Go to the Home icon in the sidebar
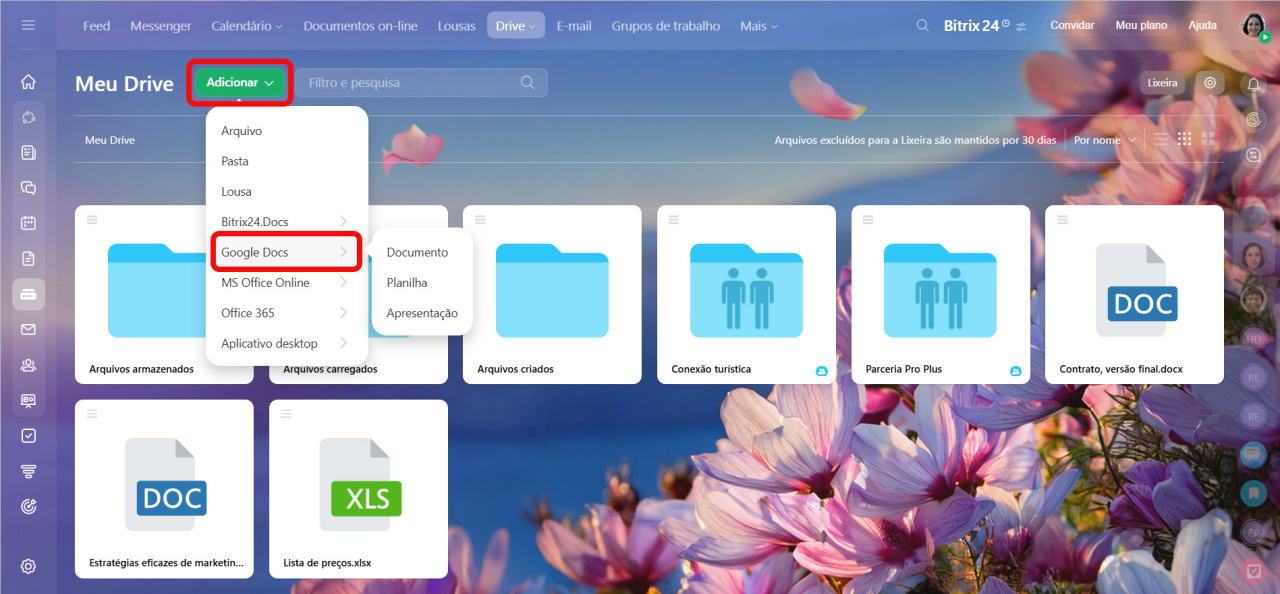The width and height of the screenshot is (1280, 594). pyautogui.click(x=28, y=82)
